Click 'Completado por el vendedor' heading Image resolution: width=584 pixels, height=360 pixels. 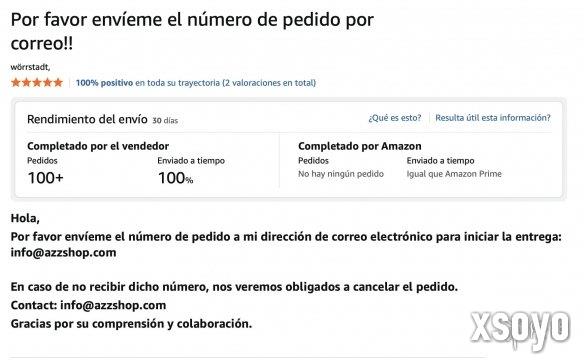coord(98,146)
